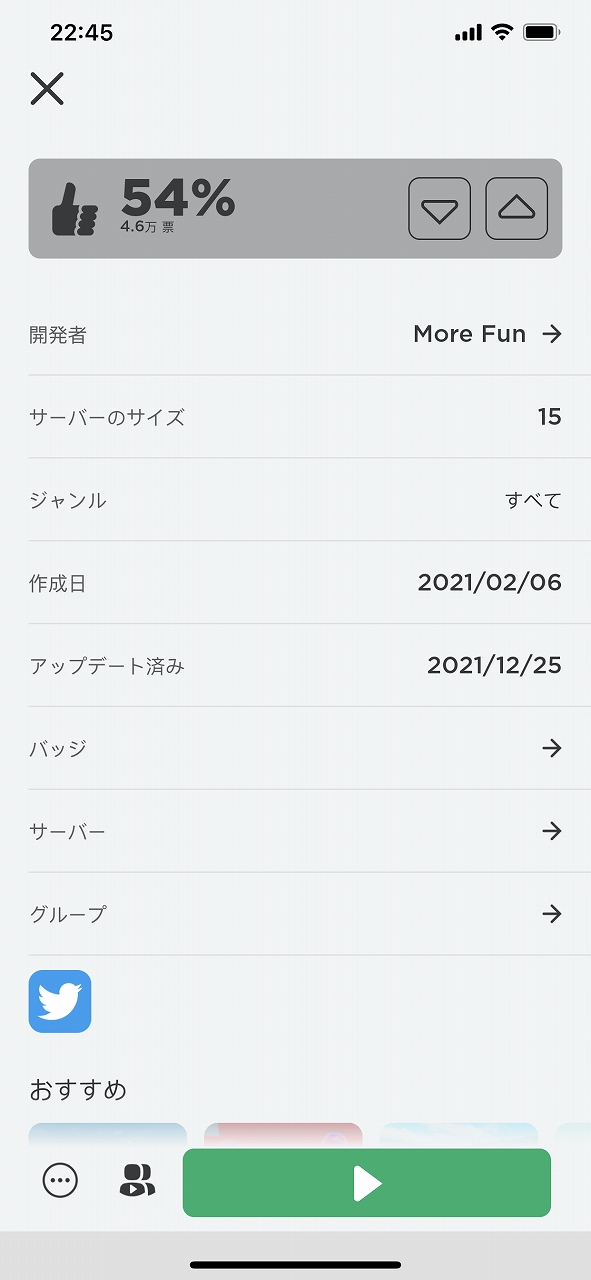Tap the arrow on the グループ row
The width and height of the screenshot is (591, 1280).
(x=552, y=914)
